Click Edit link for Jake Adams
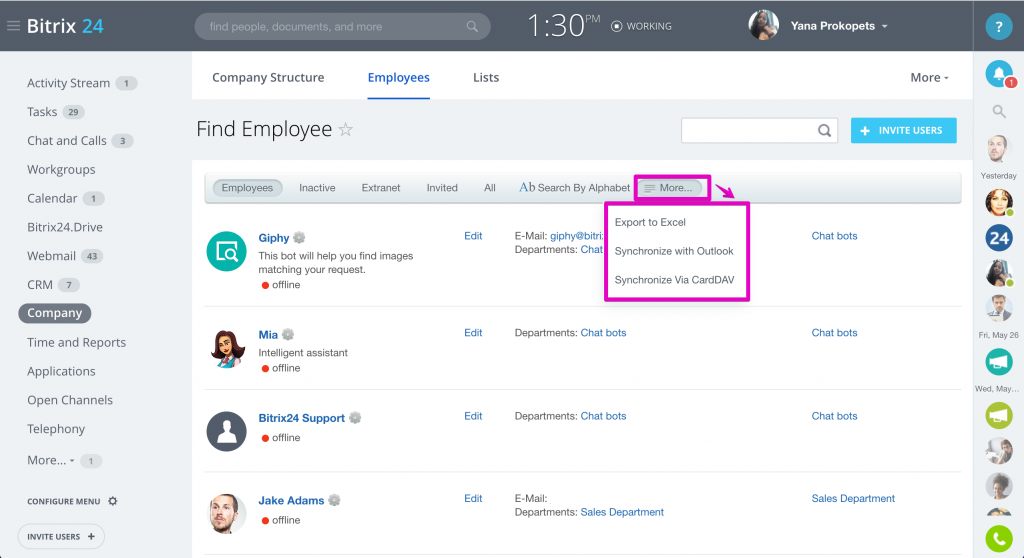The width and height of the screenshot is (1024, 558). point(473,499)
